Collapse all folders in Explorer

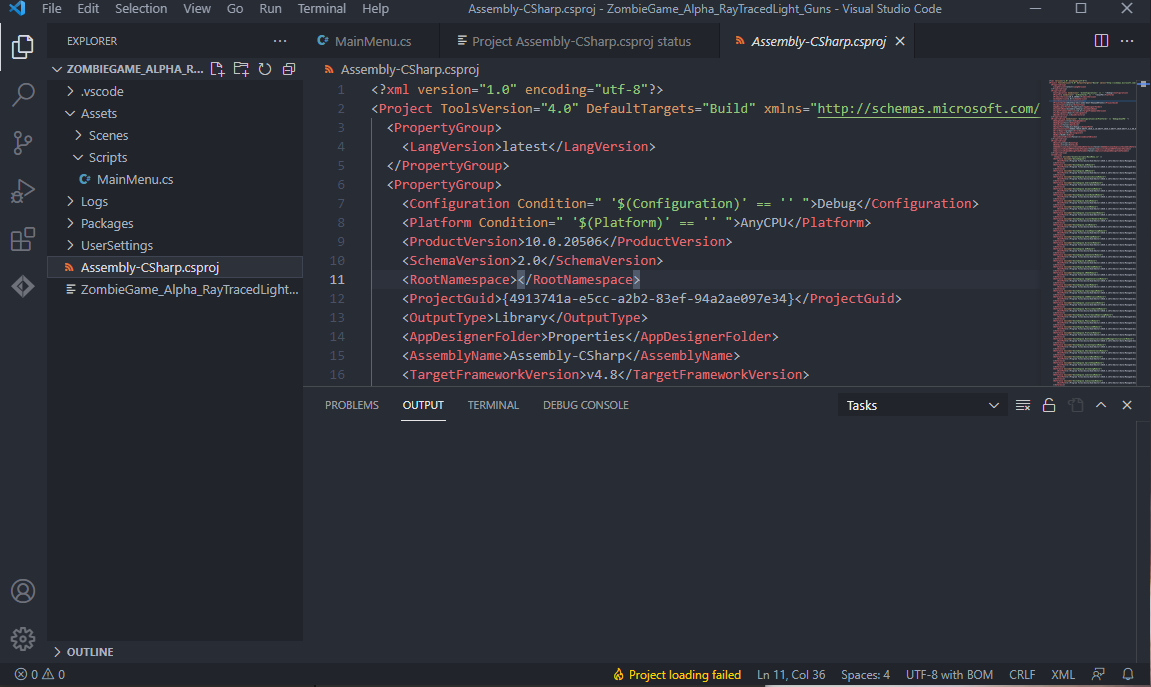coord(289,69)
